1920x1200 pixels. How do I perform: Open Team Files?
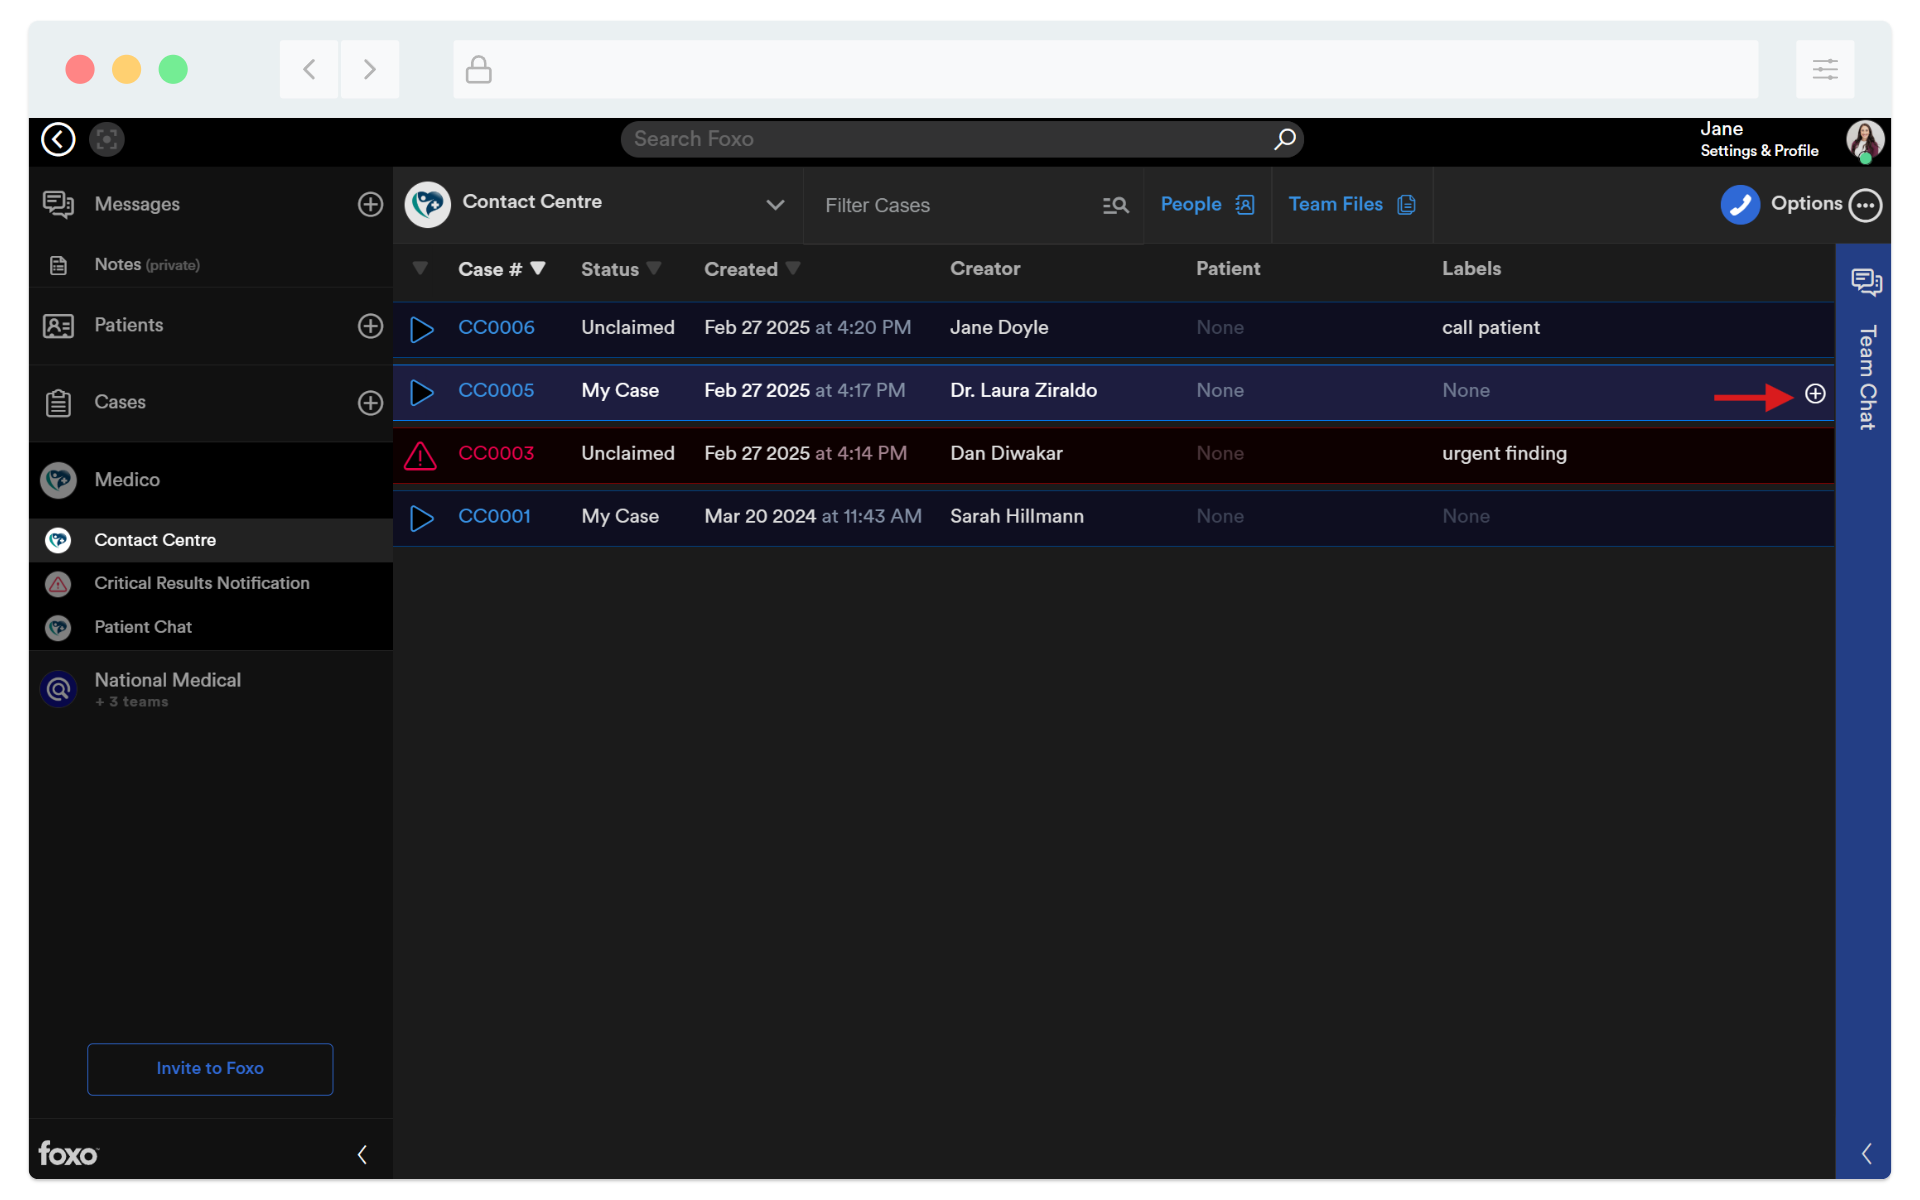[x=1351, y=204]
